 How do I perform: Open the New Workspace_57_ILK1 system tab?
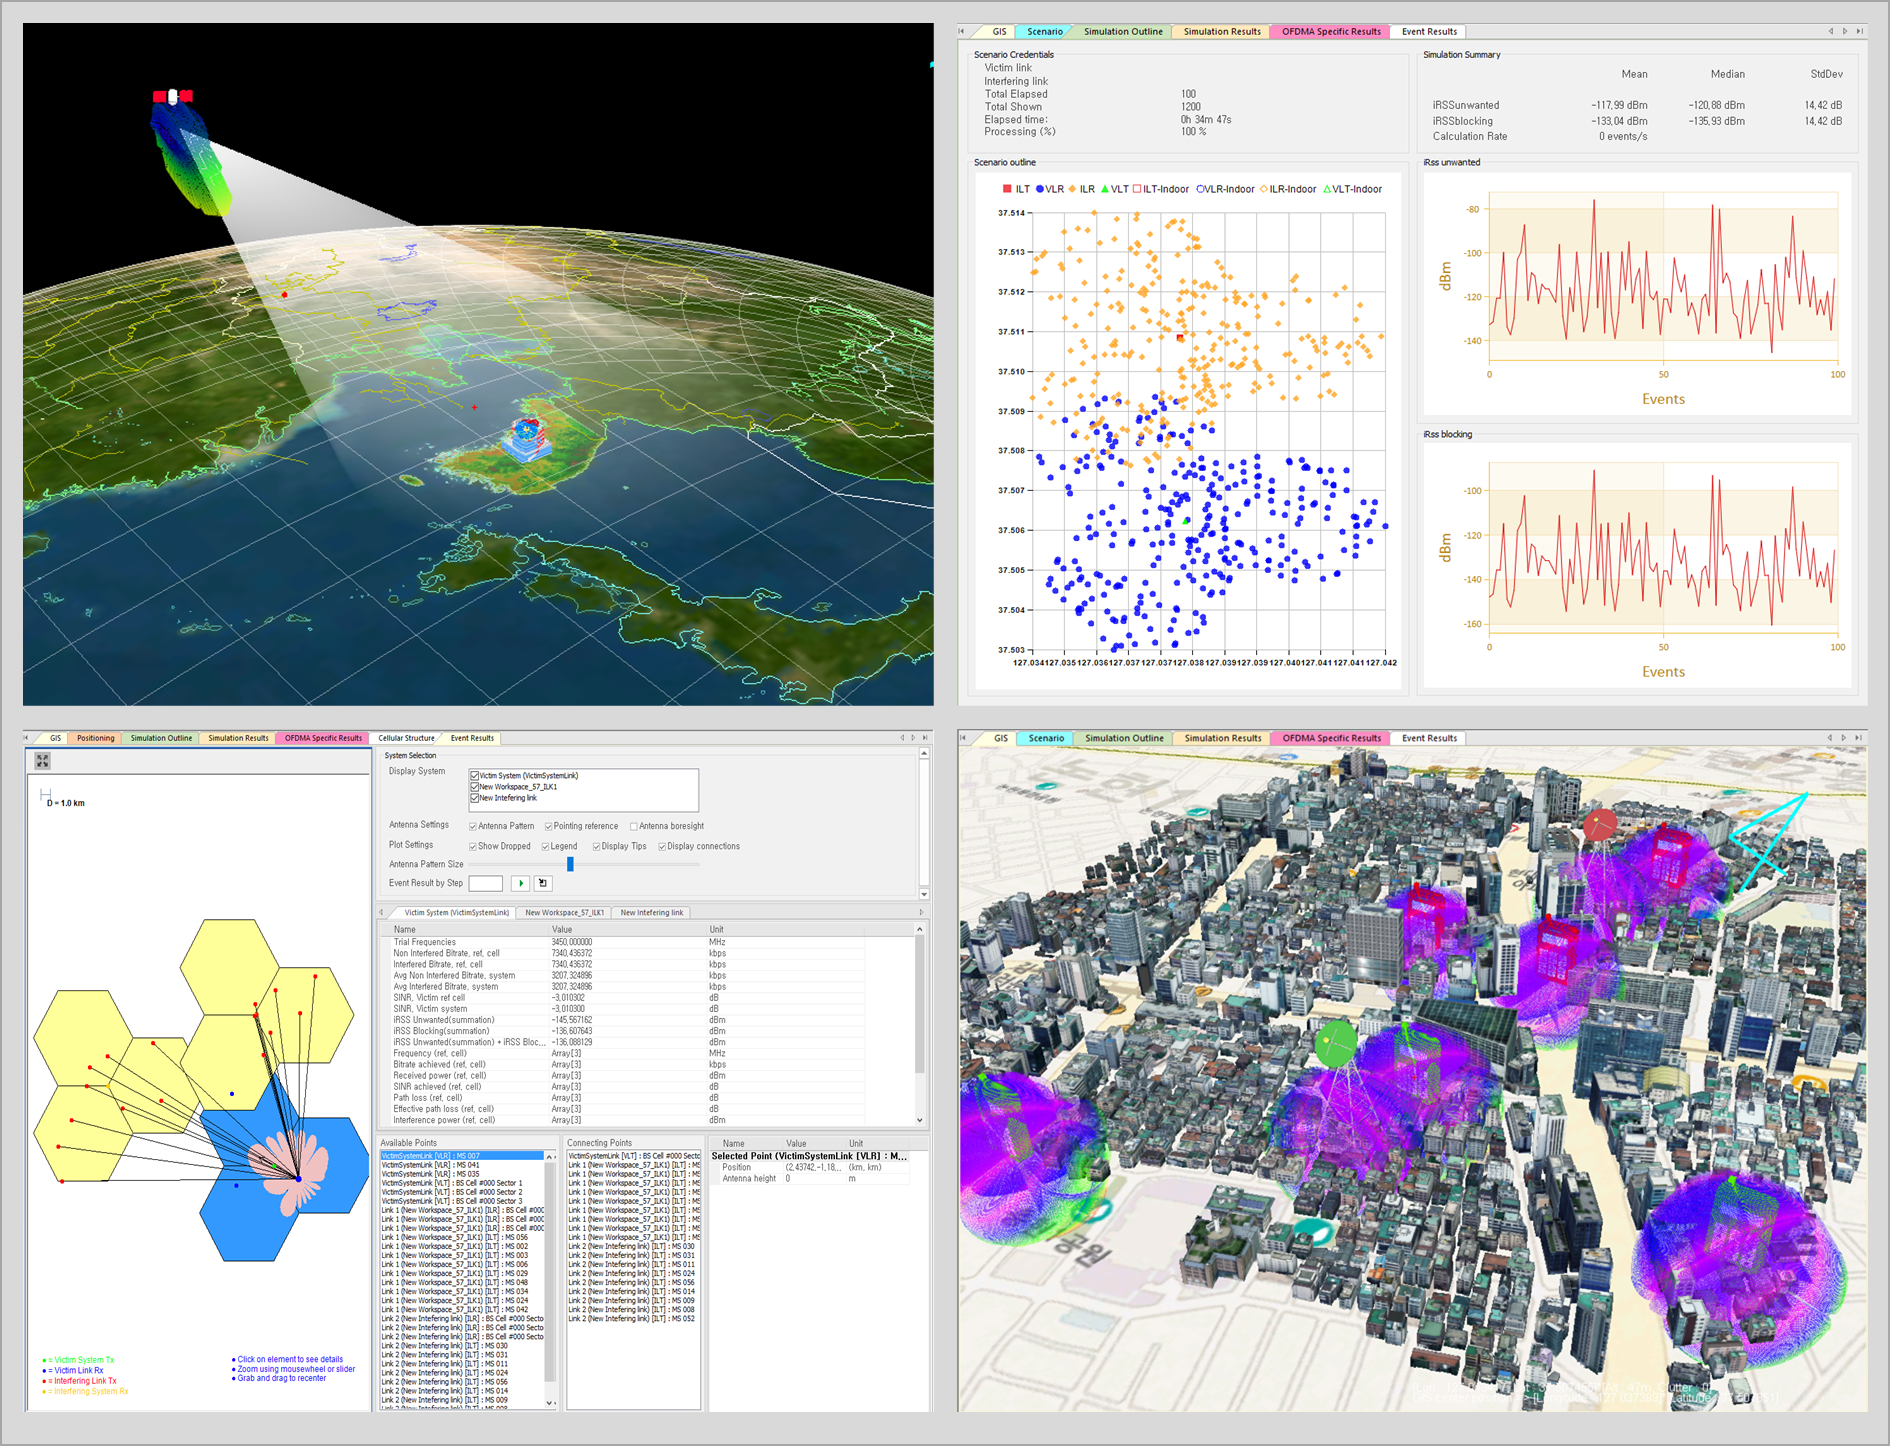(564, 912)
